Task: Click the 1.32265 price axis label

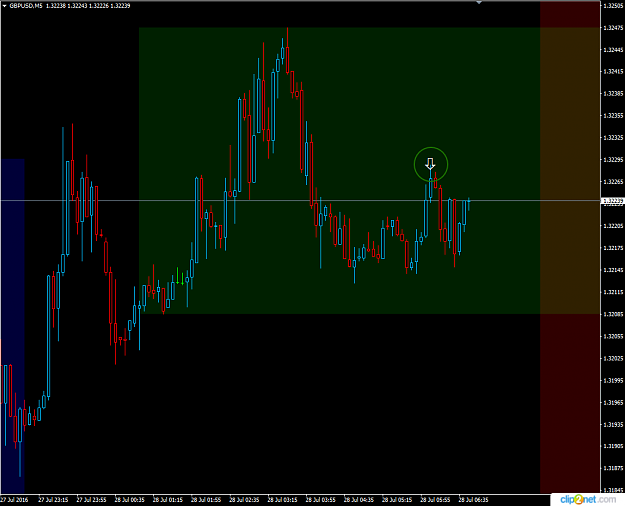Action: [x=614, y=182]
